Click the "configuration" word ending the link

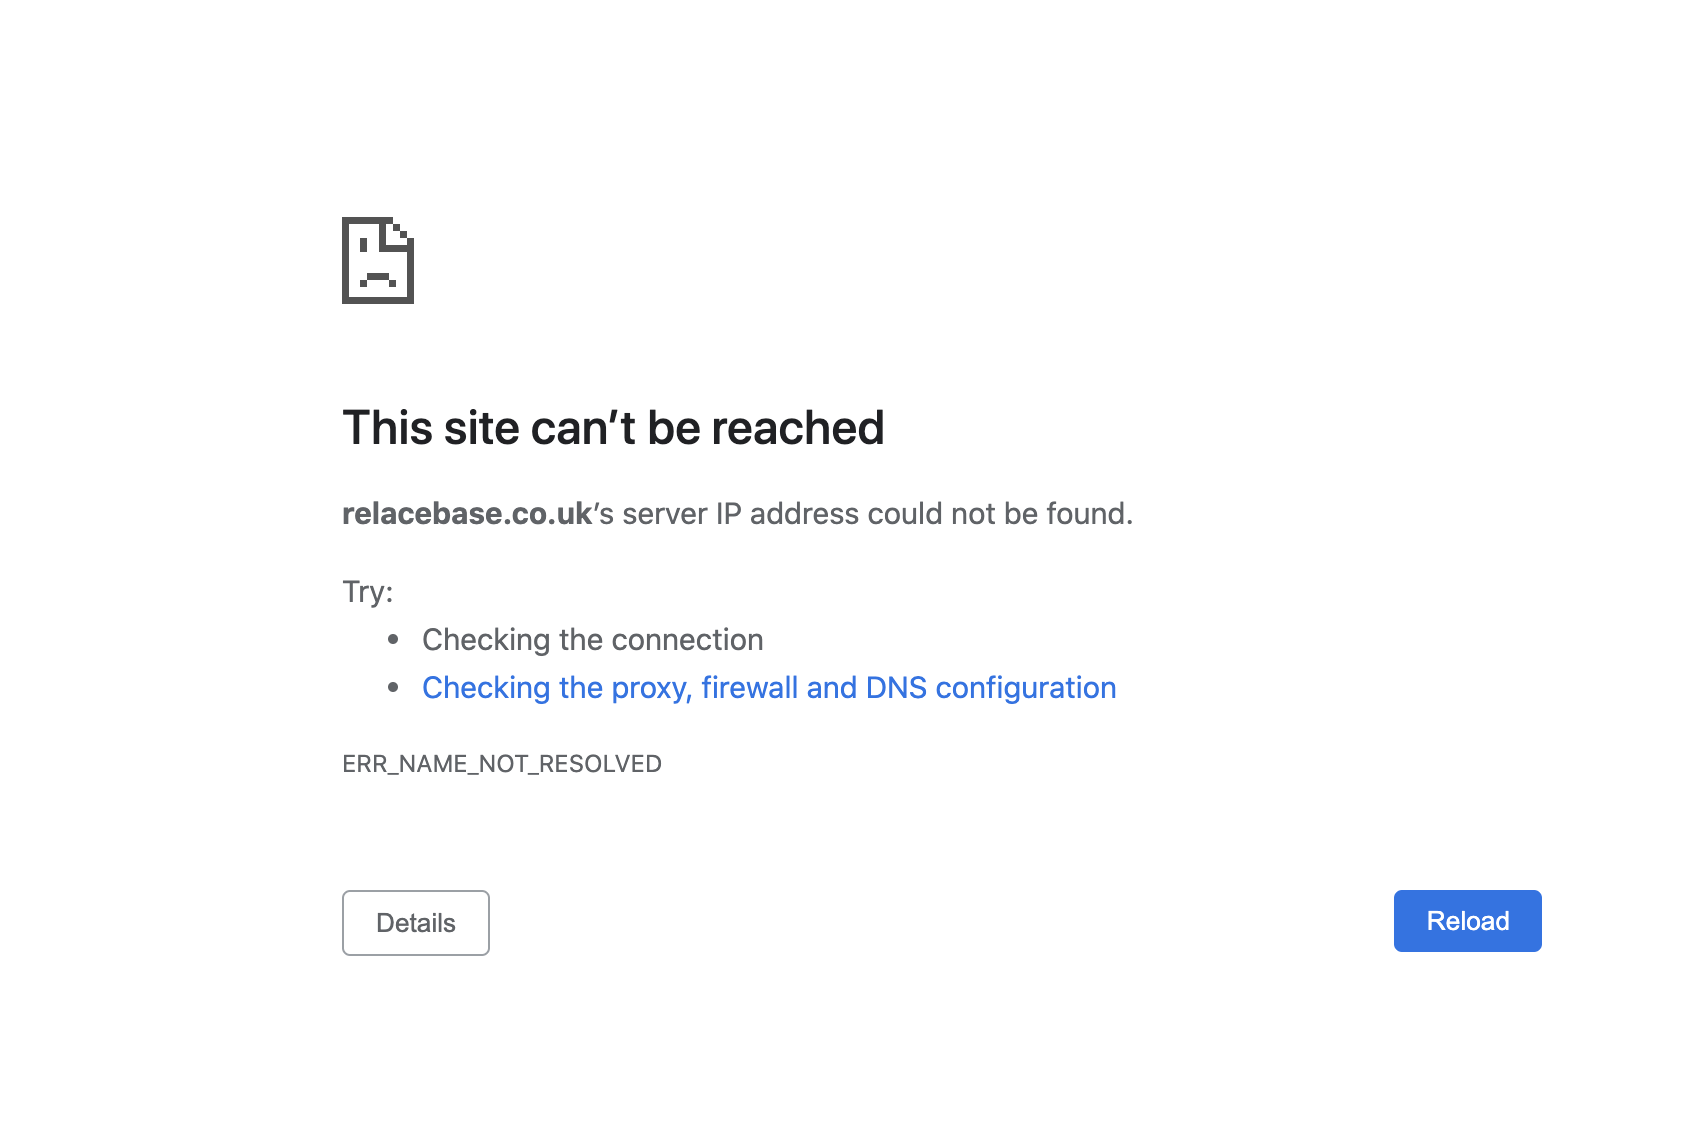pyautogui.click(x=1026, y=688)
